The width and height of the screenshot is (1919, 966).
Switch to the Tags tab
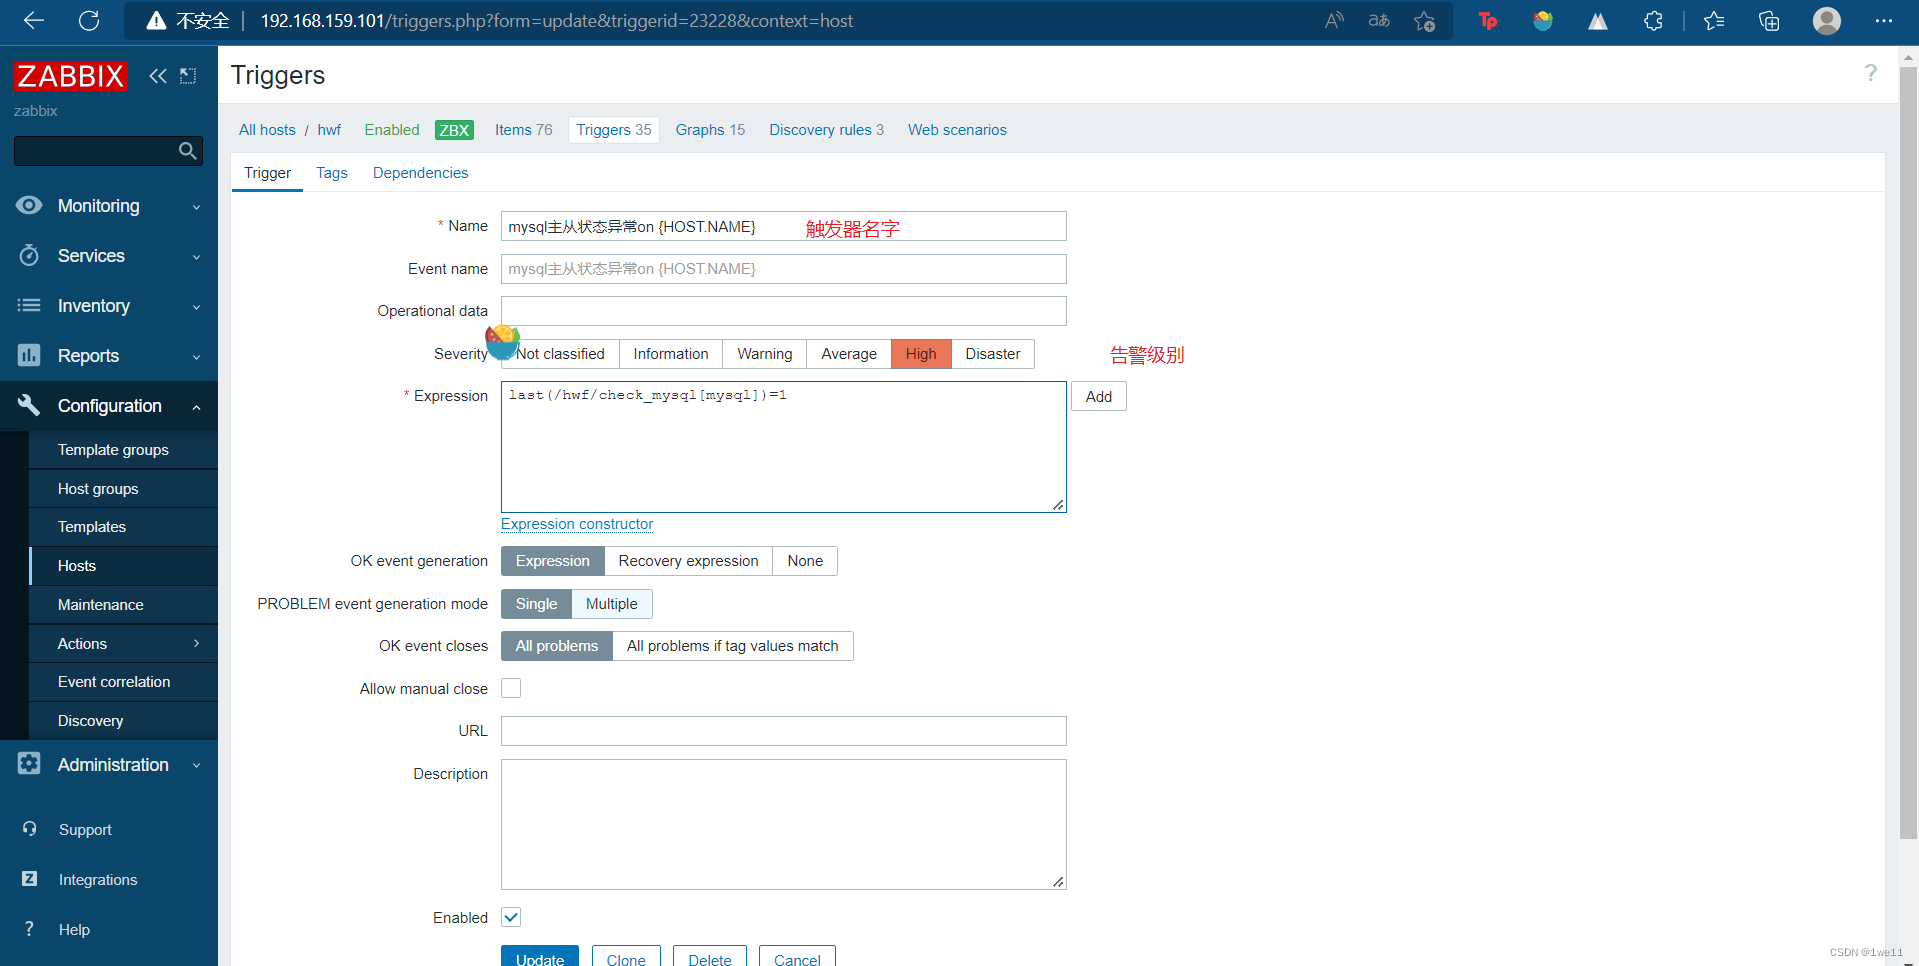(x=332, y=173)
